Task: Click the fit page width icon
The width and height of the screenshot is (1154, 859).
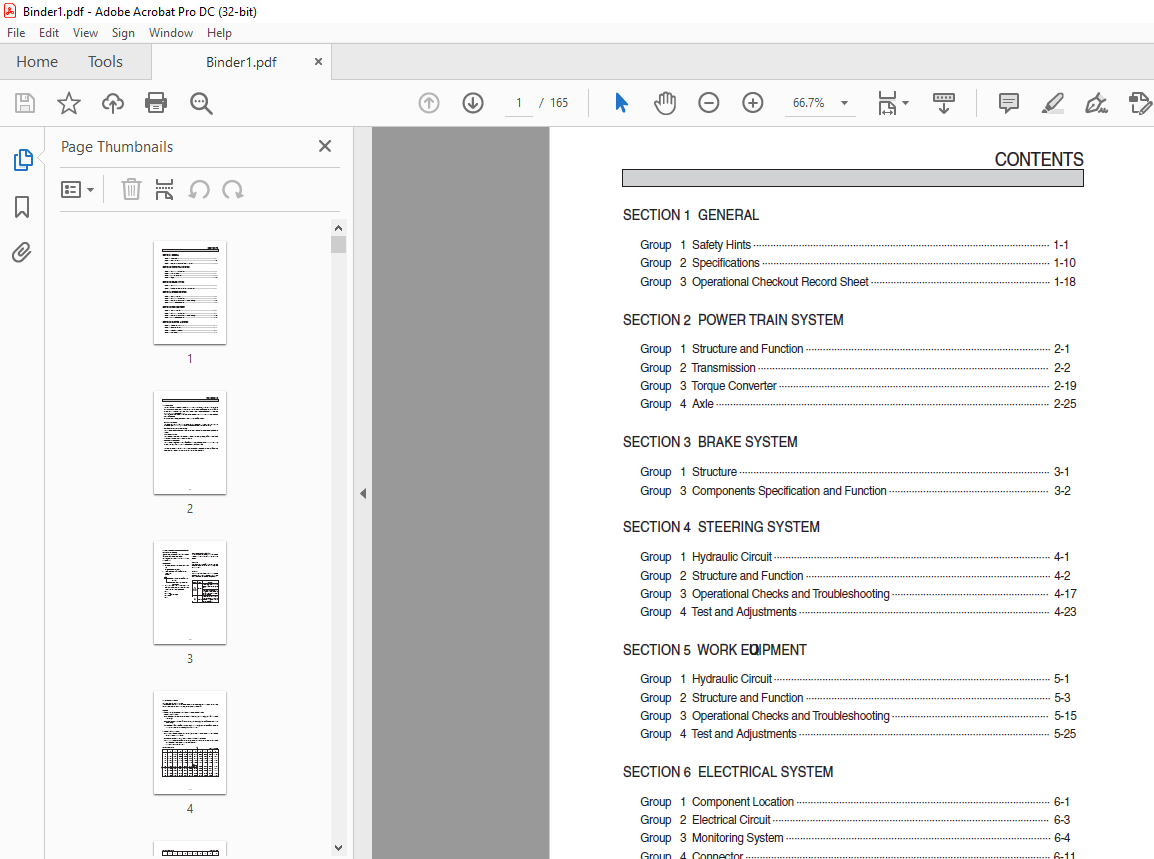Action: coord(888,103)
